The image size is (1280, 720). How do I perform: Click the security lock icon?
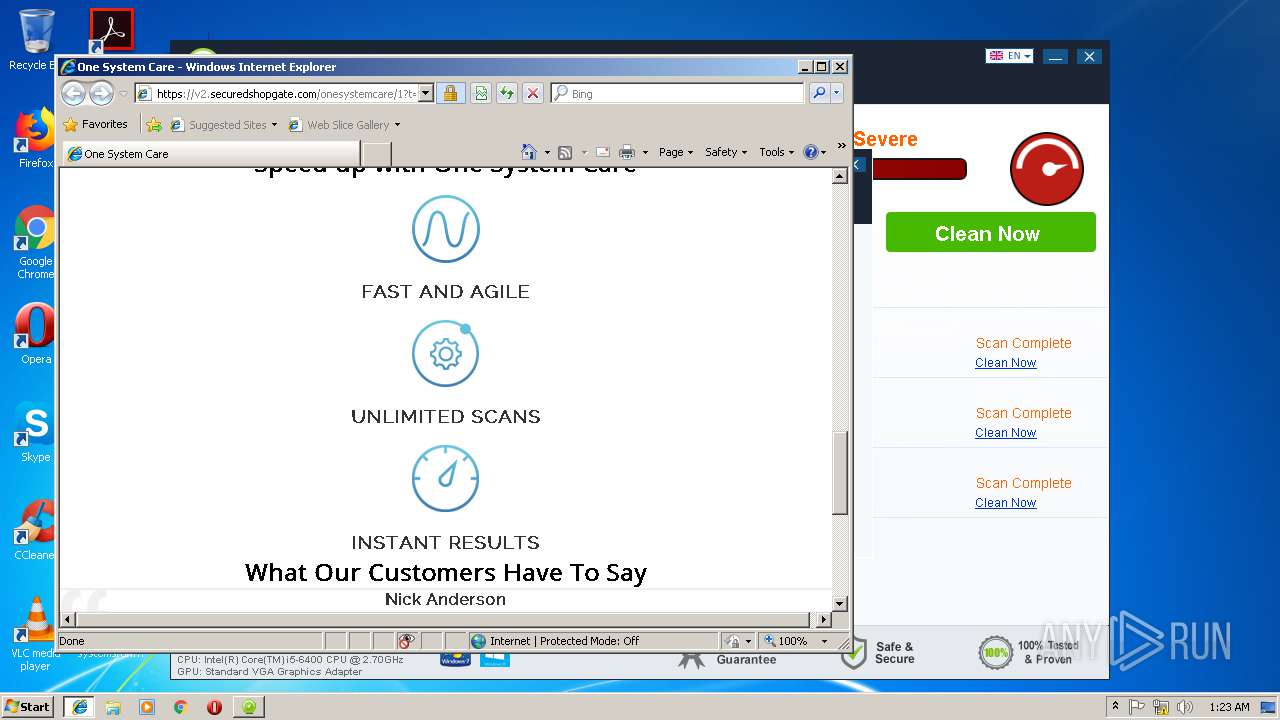click(450, 93)
